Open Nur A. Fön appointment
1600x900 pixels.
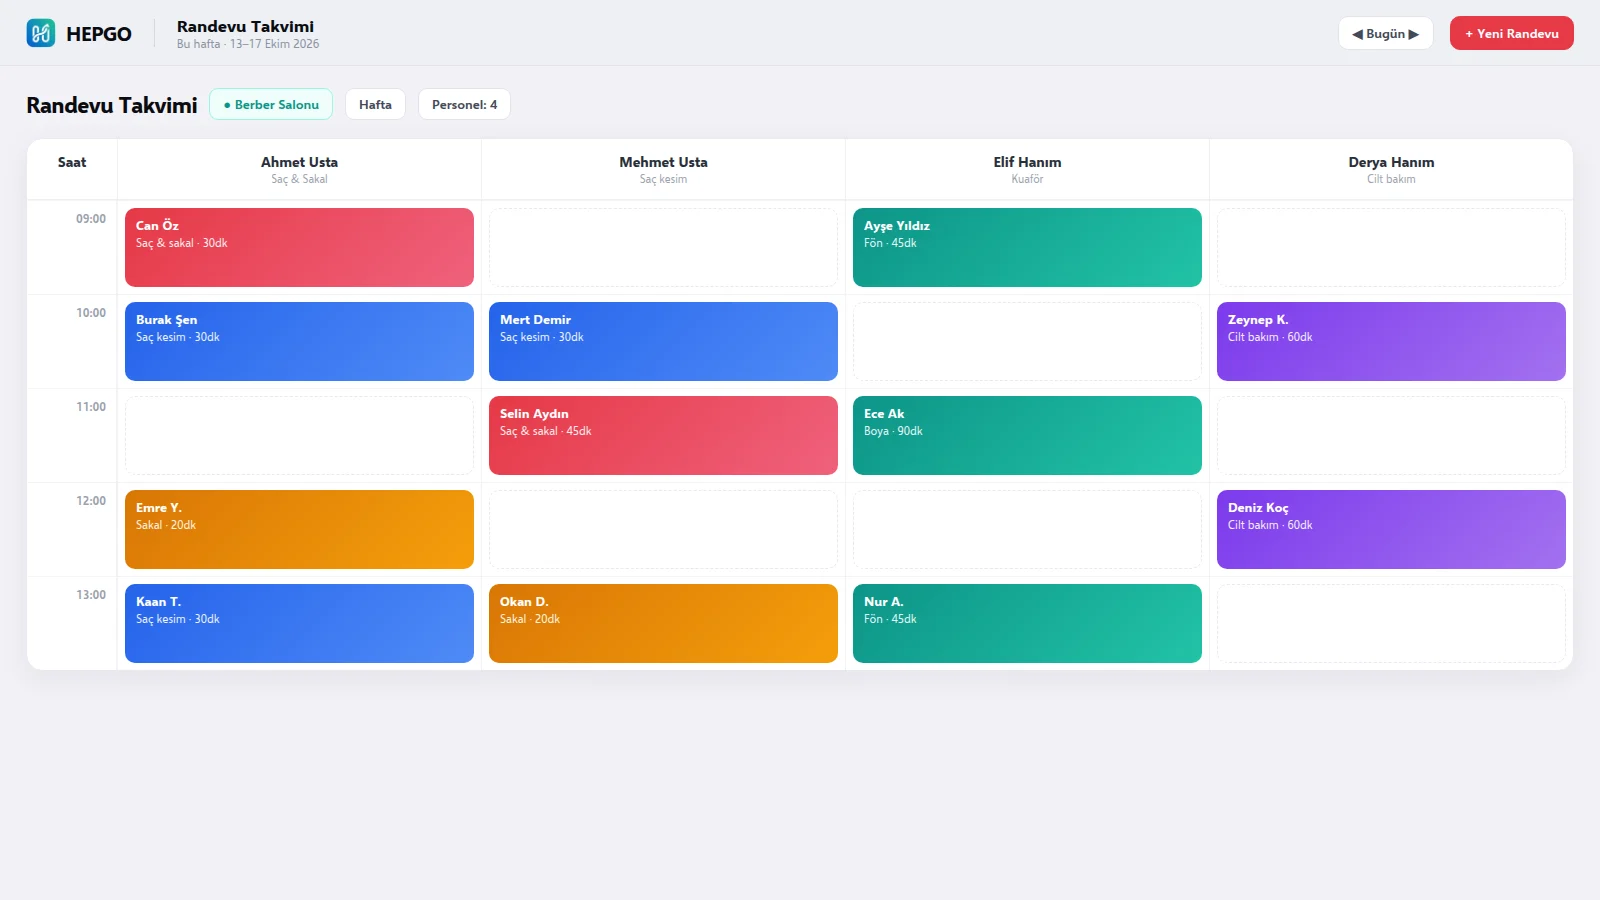[1027, 623]
